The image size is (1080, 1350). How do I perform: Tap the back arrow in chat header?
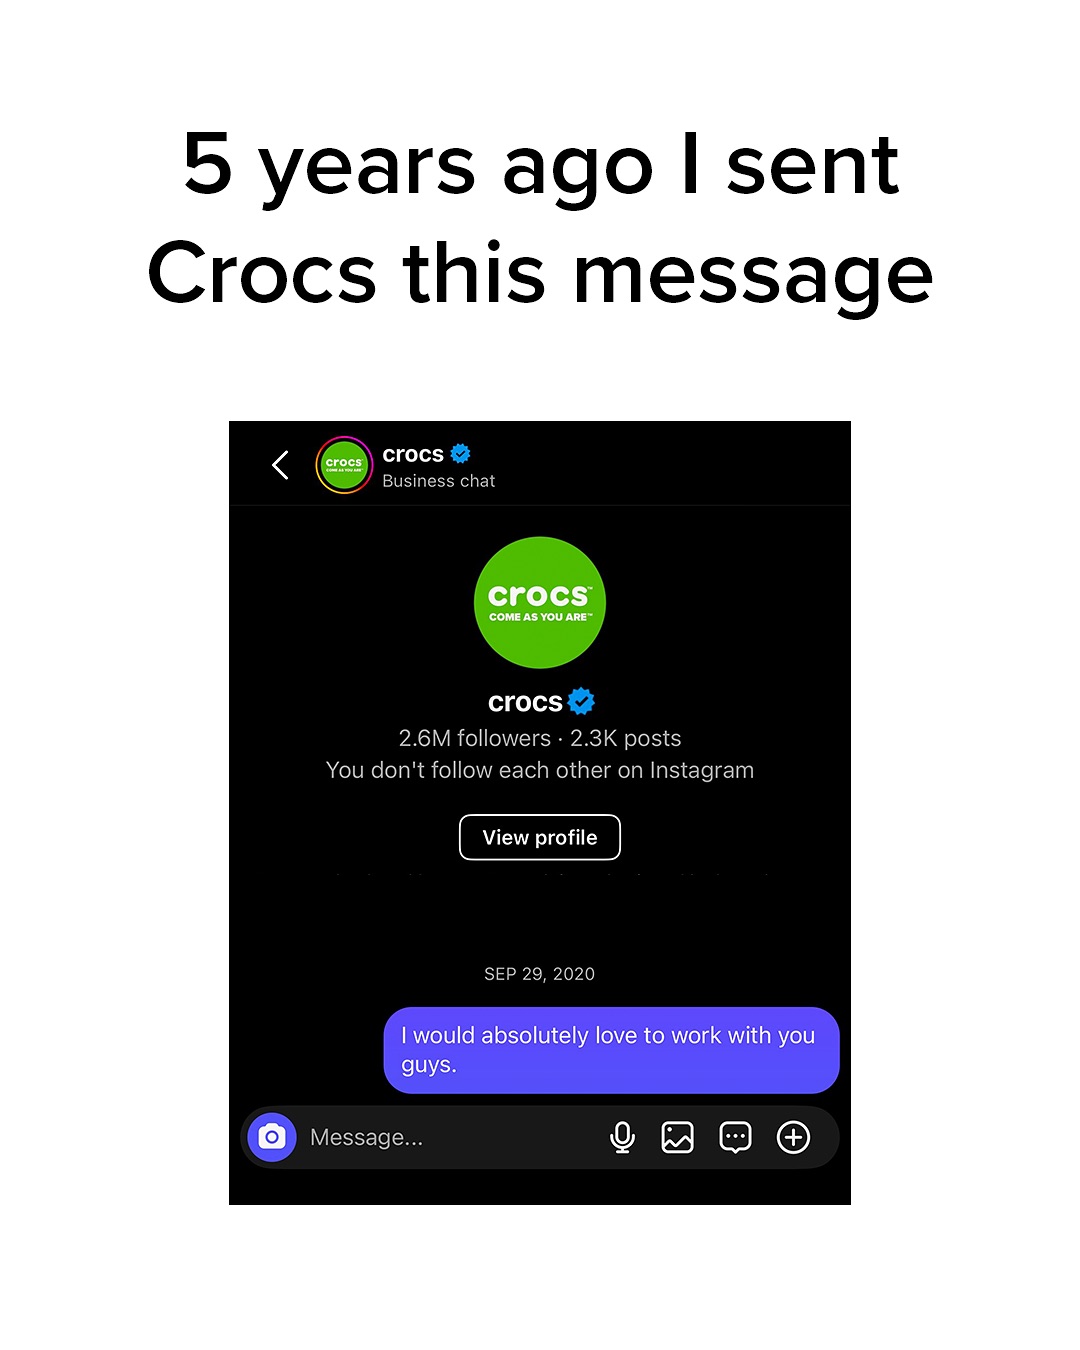pos(280,465)
